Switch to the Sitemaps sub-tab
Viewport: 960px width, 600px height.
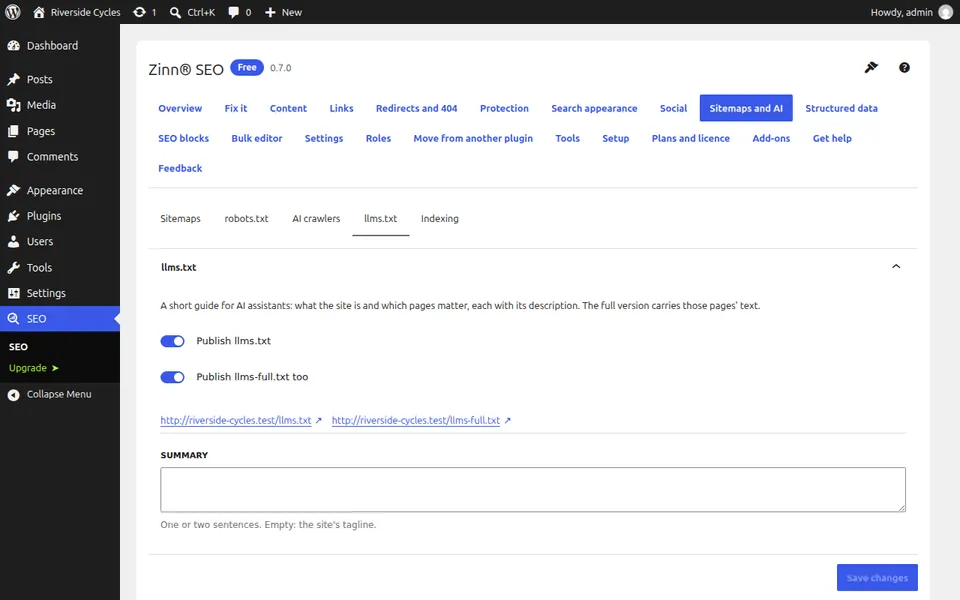[180, 219]
